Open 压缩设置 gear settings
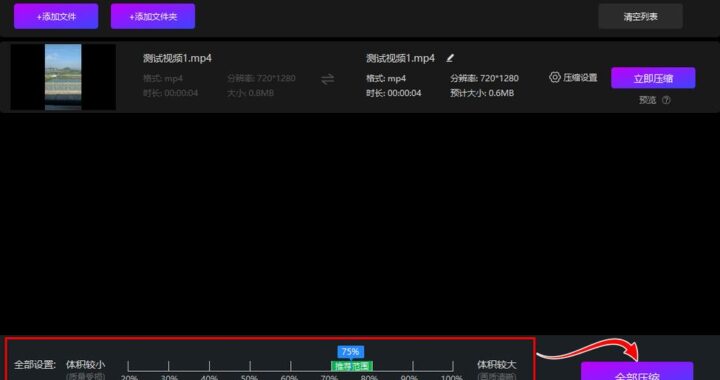 point(573,78)
